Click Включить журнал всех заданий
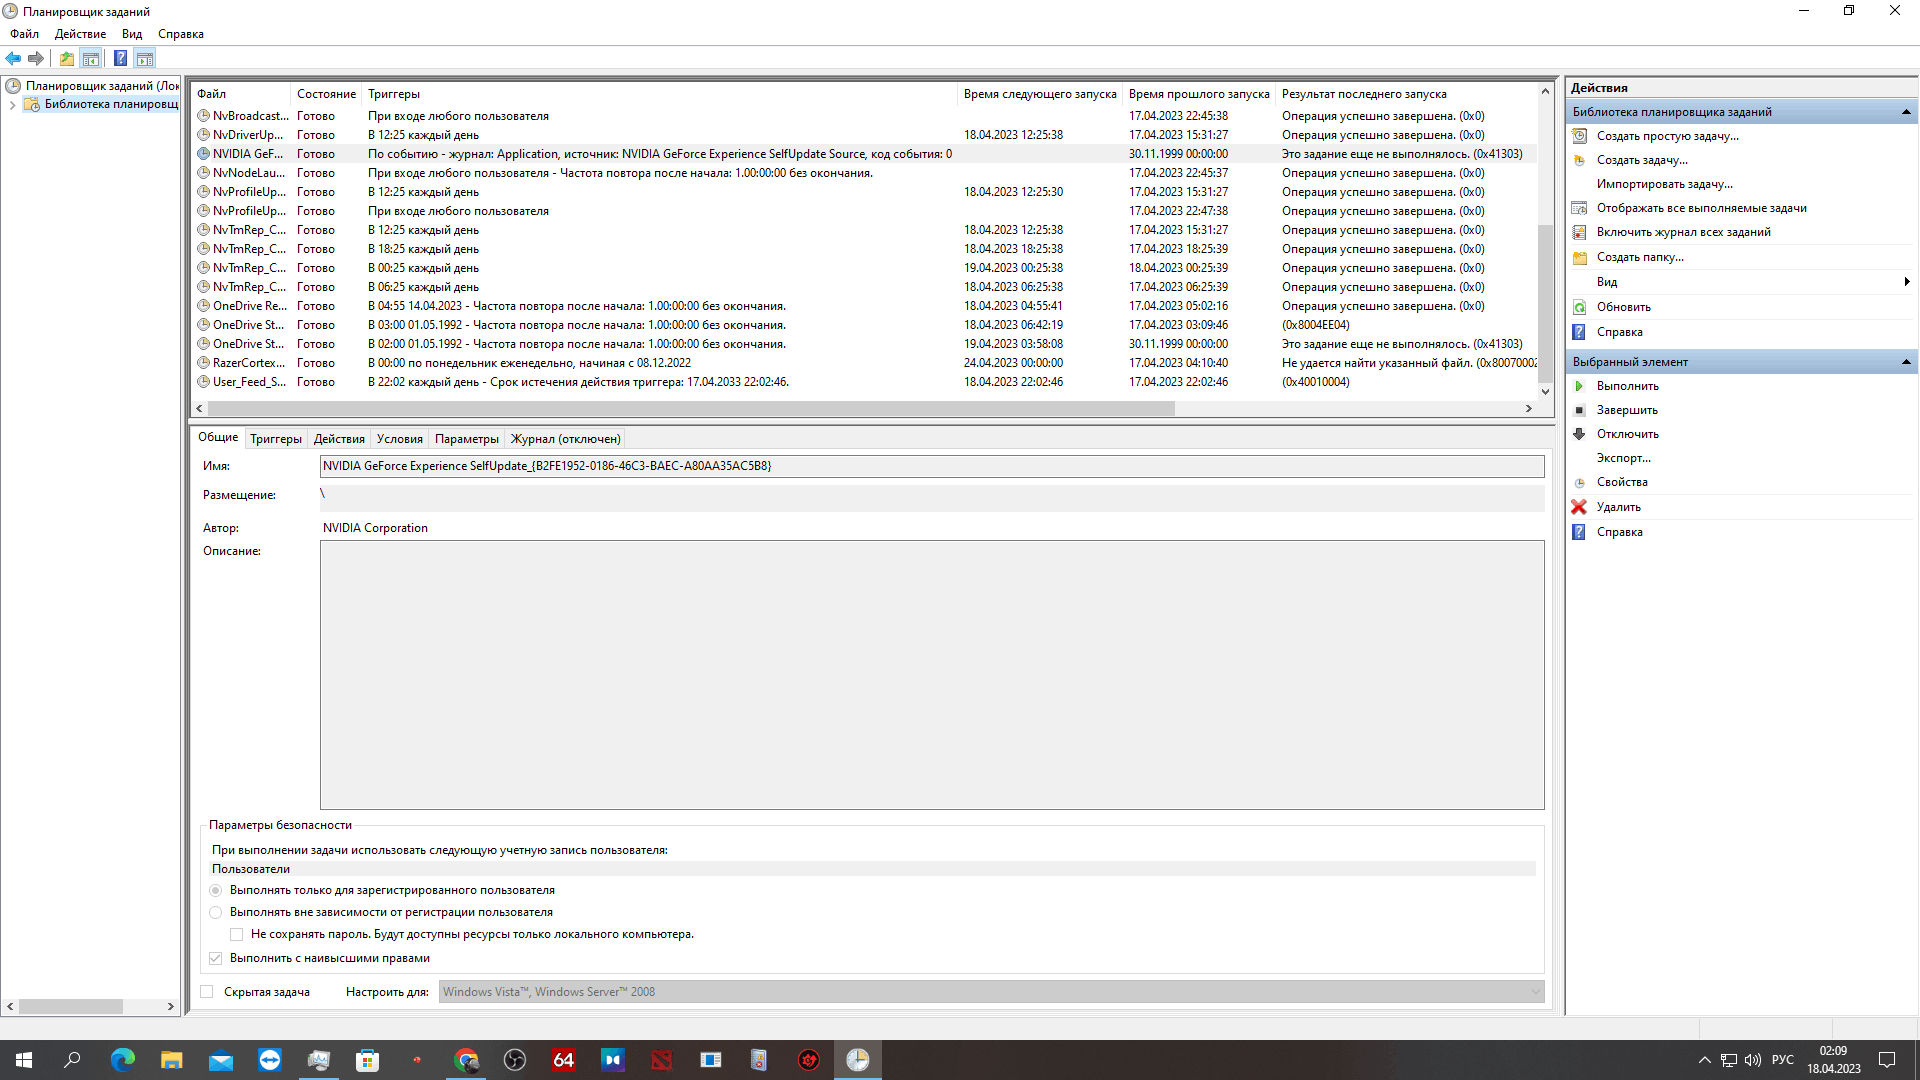Image resolution: width=1920 pixels, height=1080 pixels. tap(1683, 232)
